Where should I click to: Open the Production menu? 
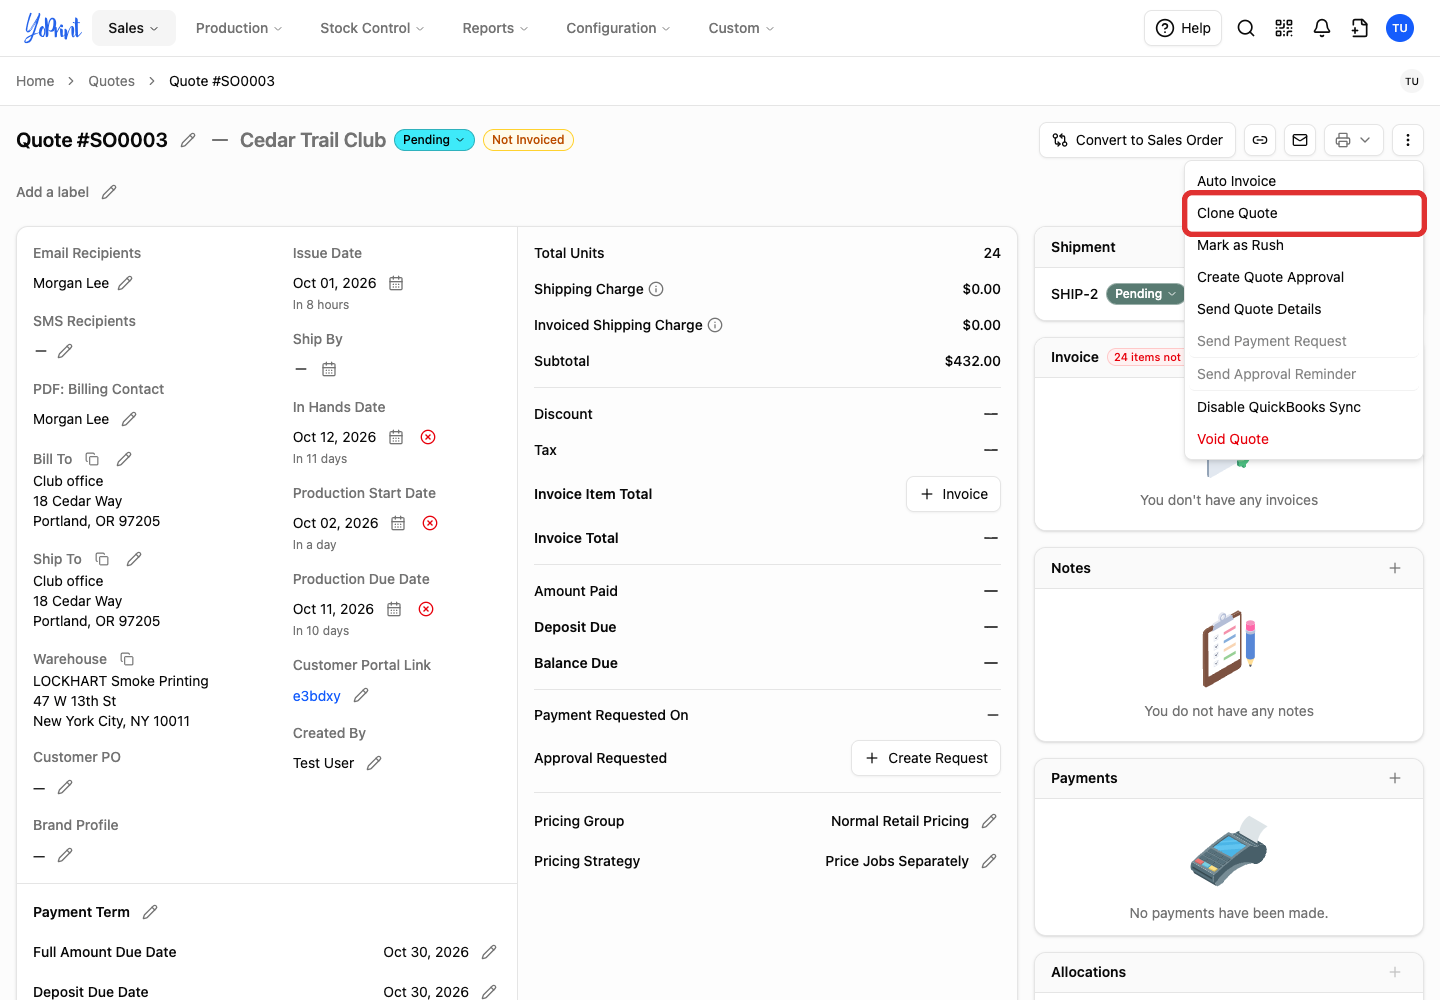[239, 28]
